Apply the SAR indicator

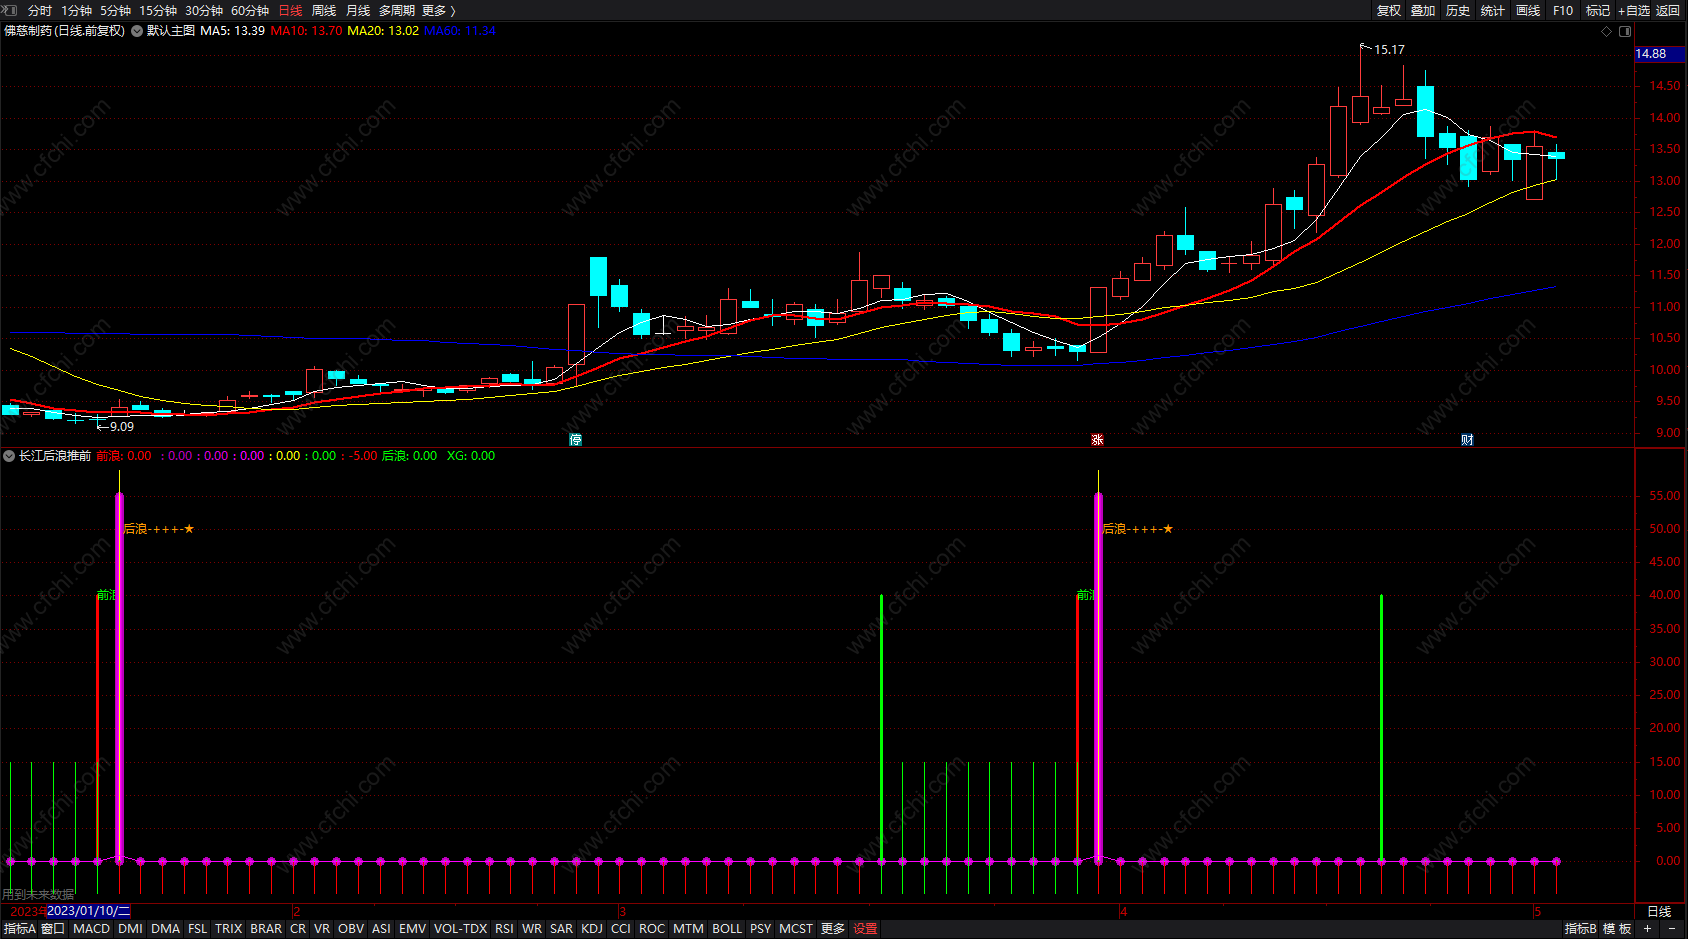tap(562, 929)
